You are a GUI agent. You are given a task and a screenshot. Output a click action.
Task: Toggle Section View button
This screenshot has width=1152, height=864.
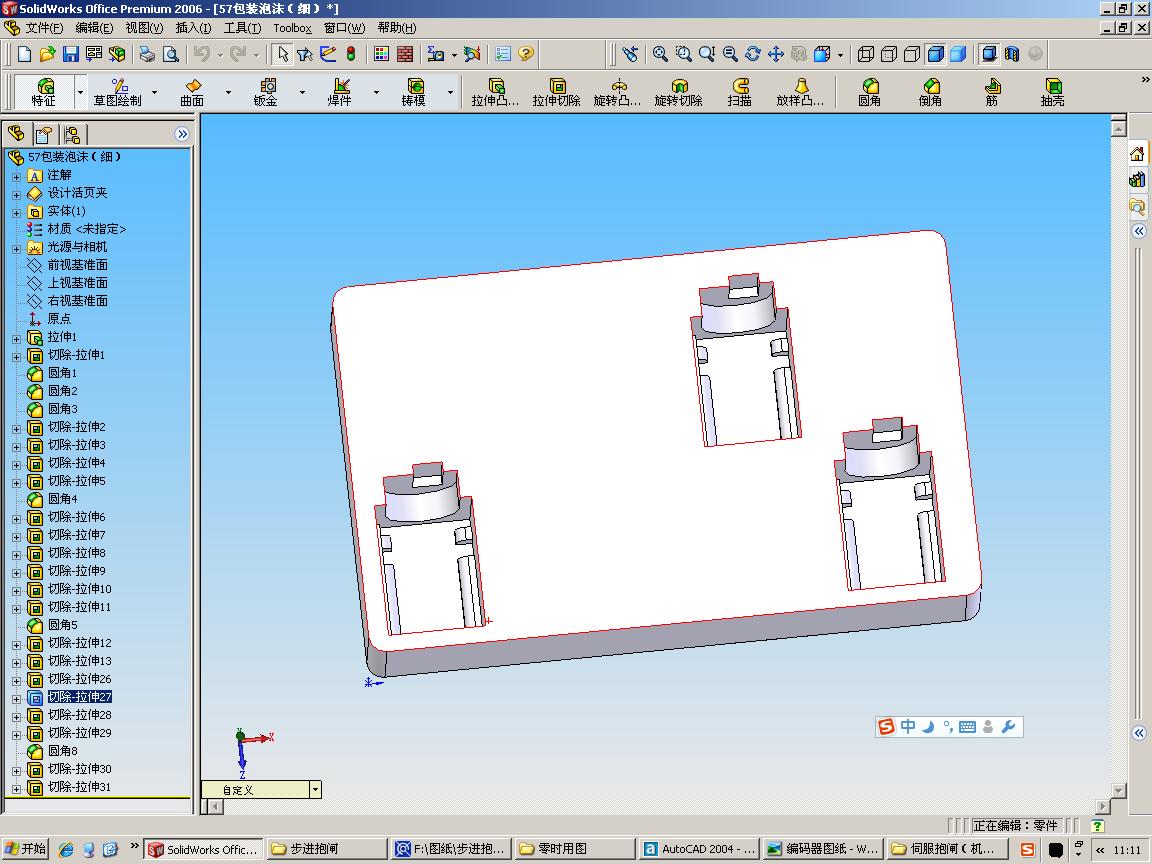click(x=1012, y=54)
